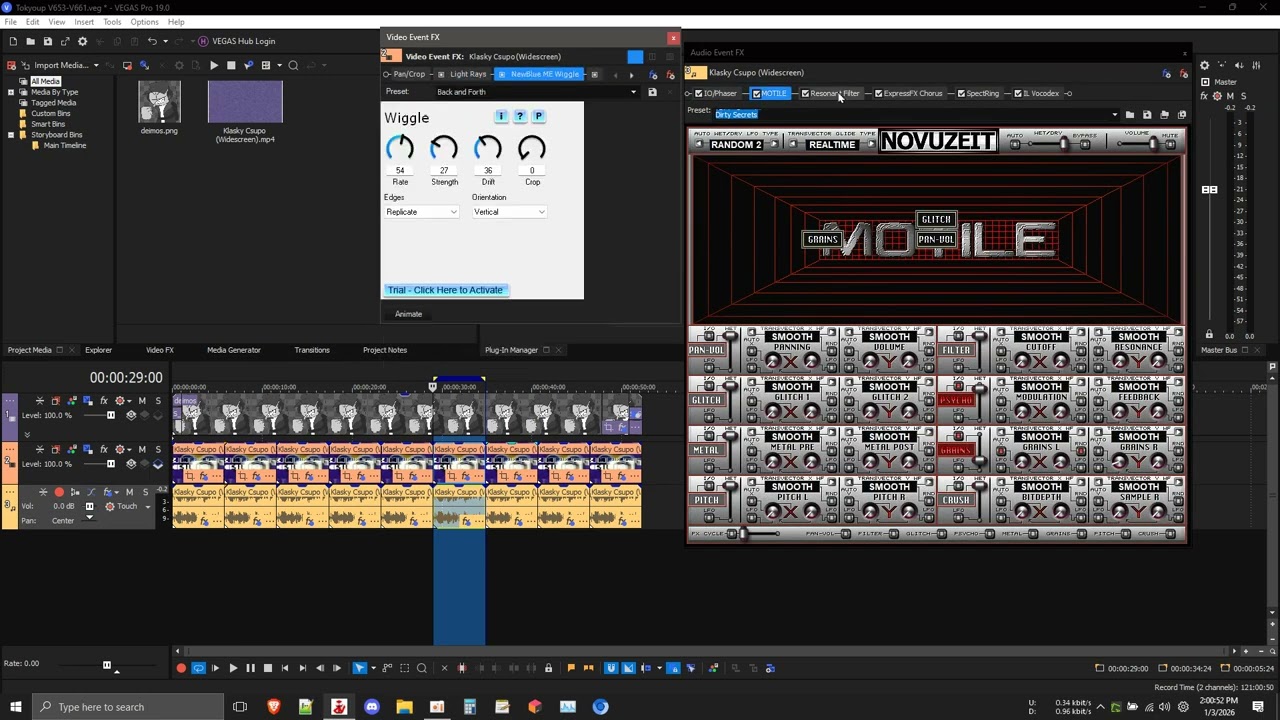Screen dimensions: 1280x720
Task: Click the Record button in transport bar
Action: [181, 668]
